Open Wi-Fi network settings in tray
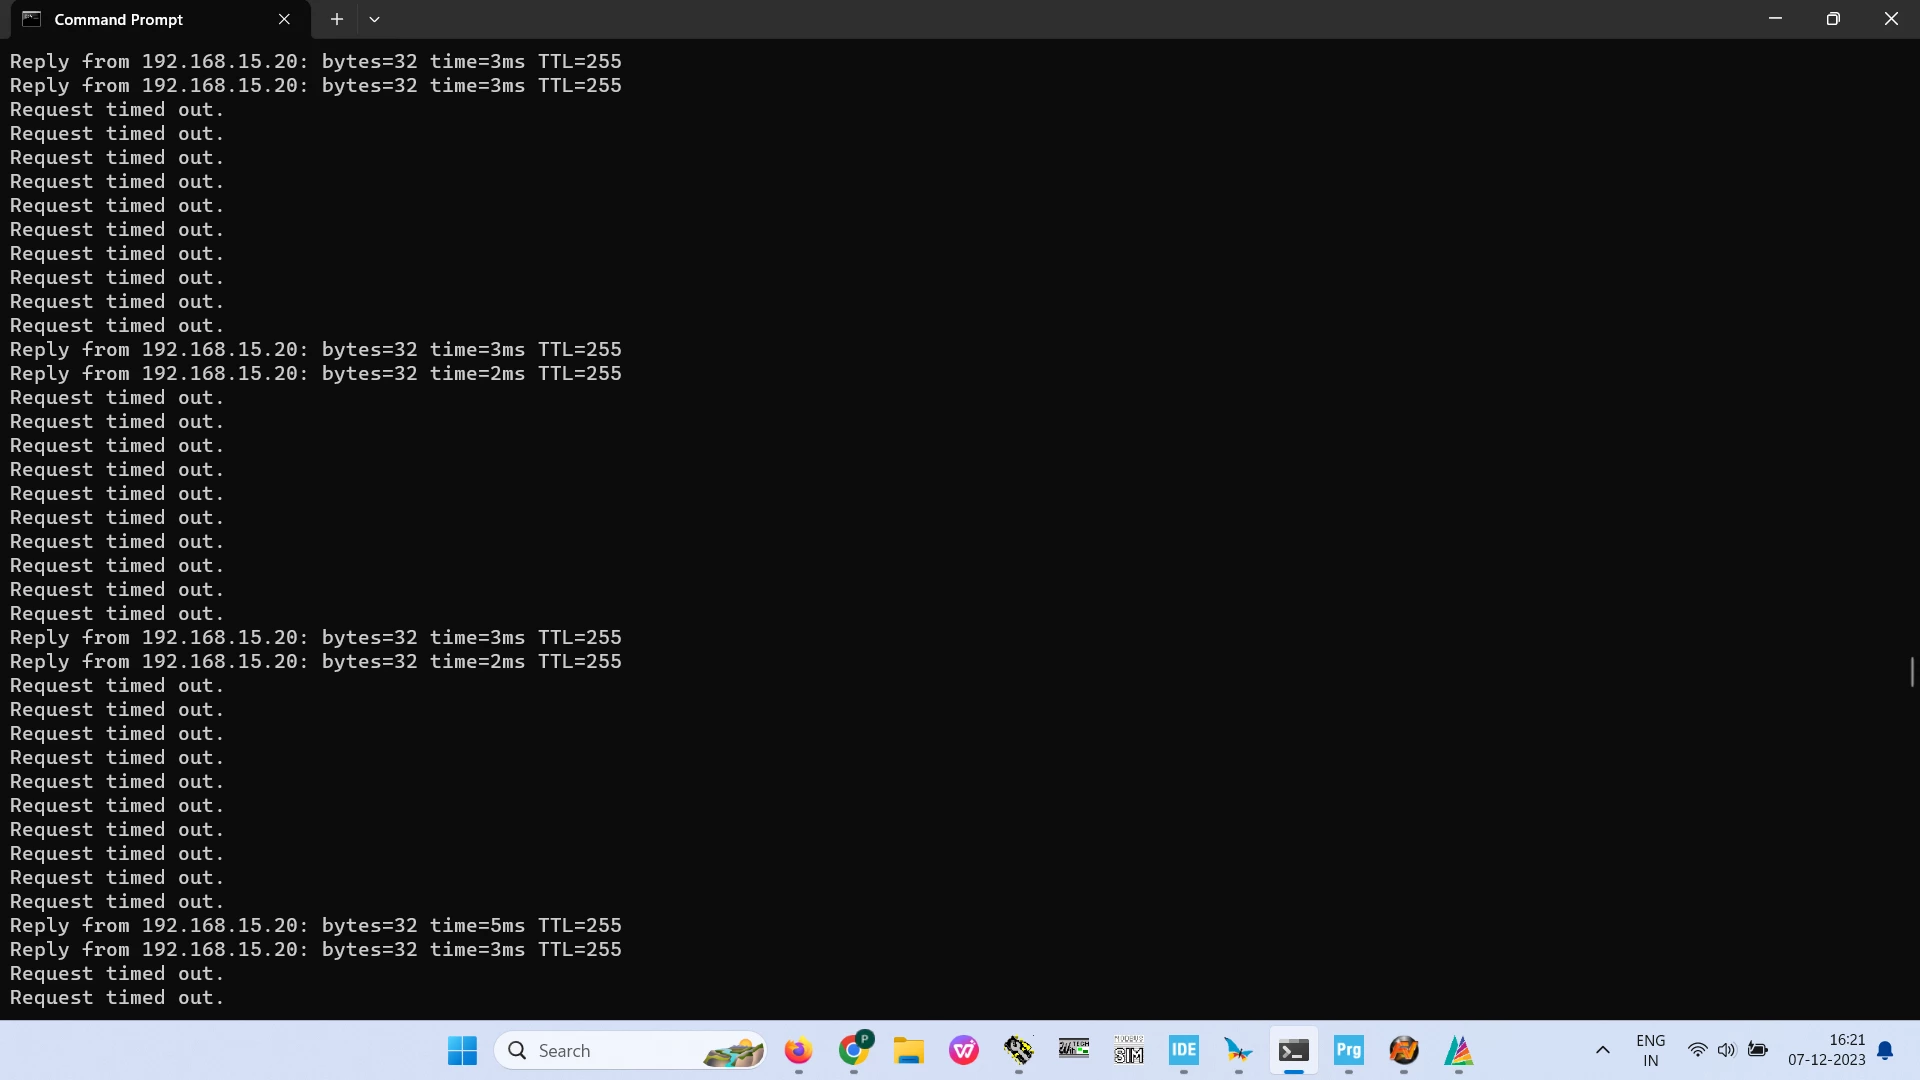The image size is (1920, 1080). point(1697,1050)
